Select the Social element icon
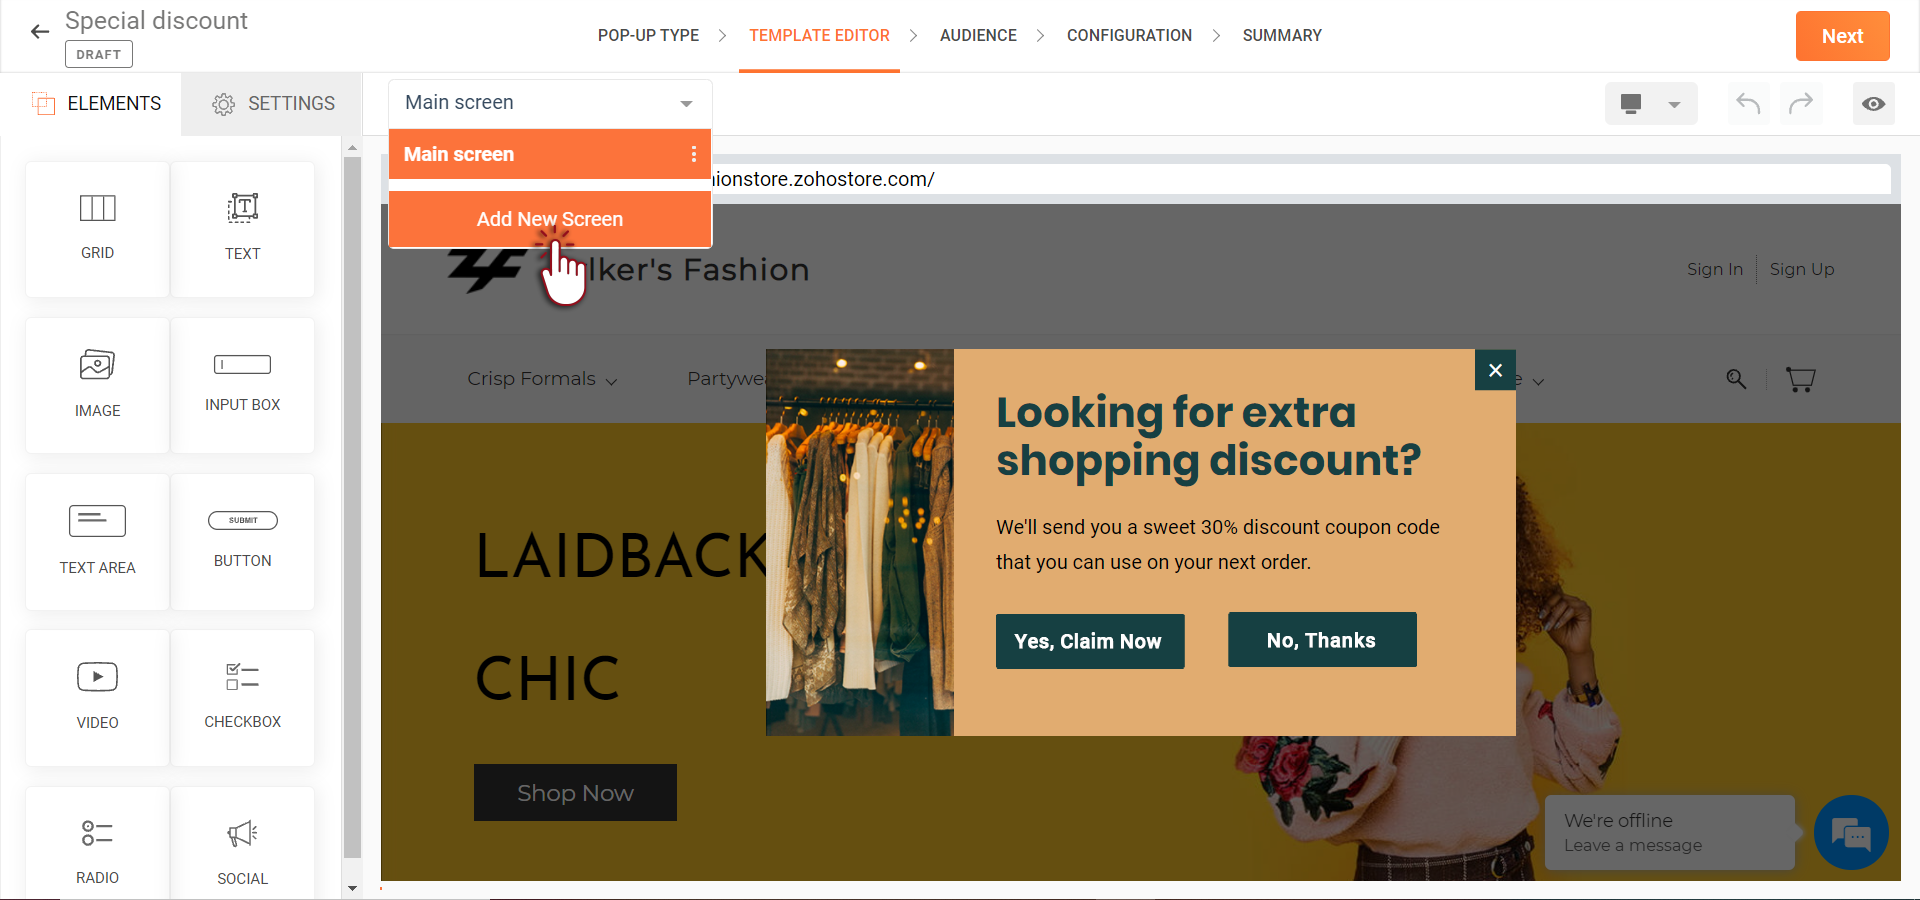This screenshot has height=900, width=1920. tap(243, 834)
